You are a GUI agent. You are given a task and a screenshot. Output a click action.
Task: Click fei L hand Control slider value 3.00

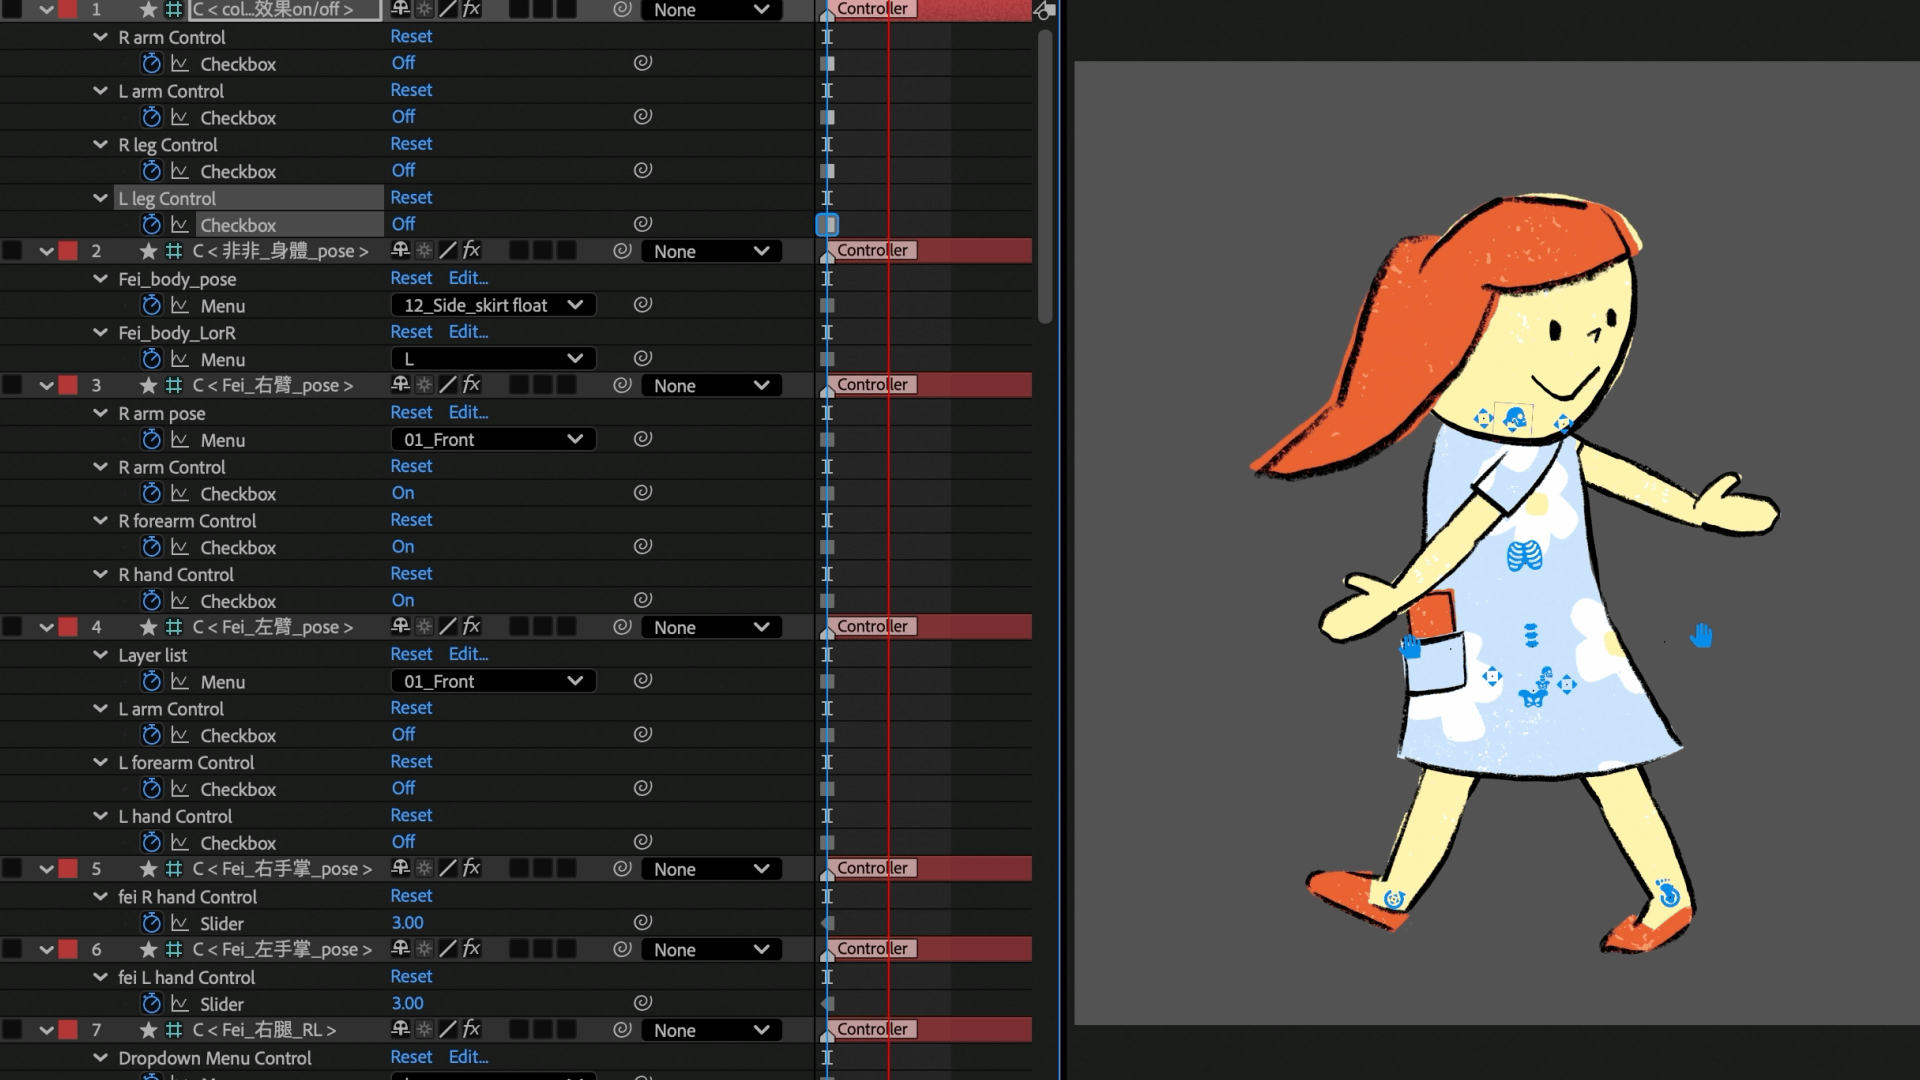click(x=407, y=1003)
